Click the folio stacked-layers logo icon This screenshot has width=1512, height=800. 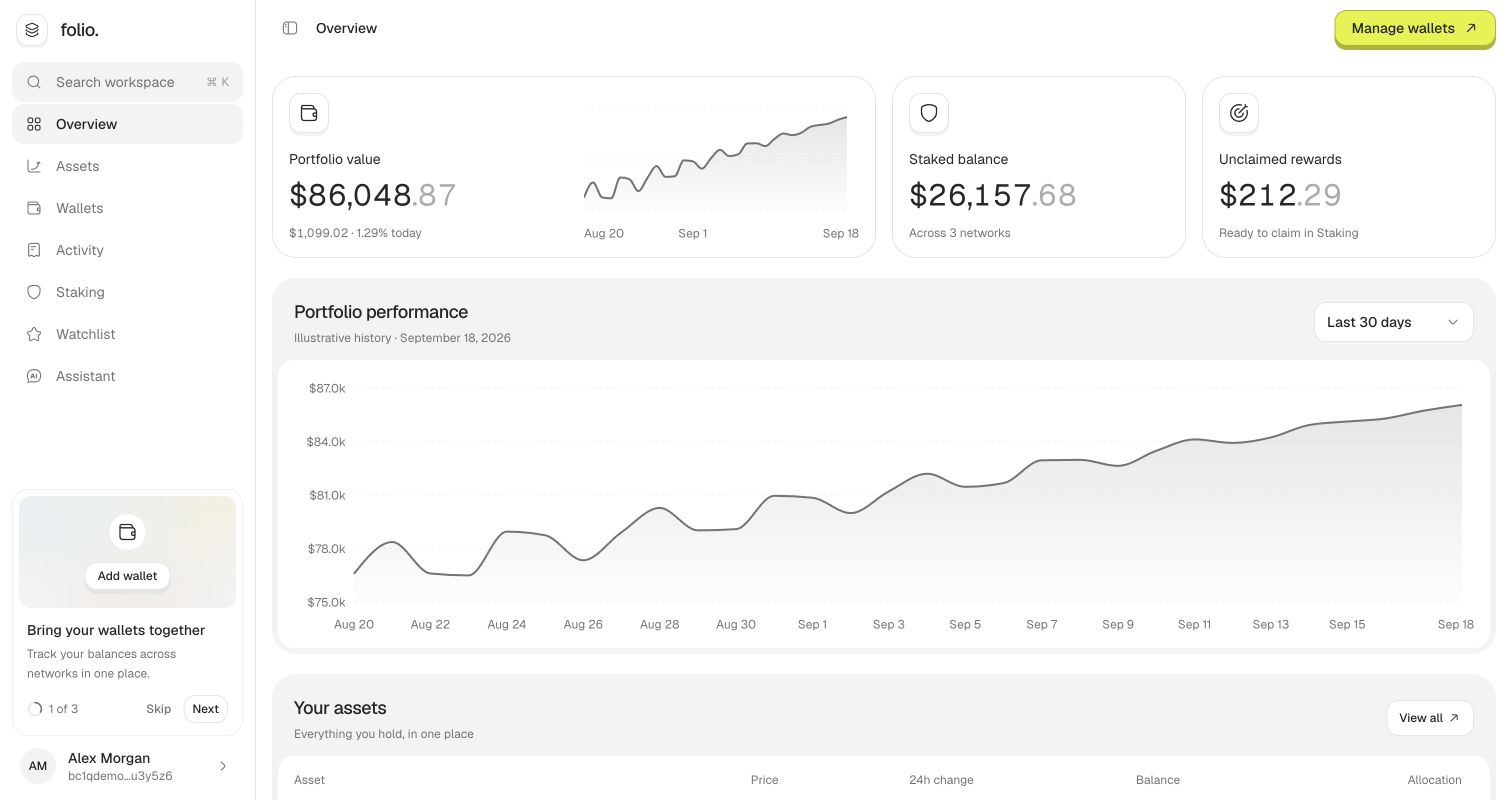(32, 30)
